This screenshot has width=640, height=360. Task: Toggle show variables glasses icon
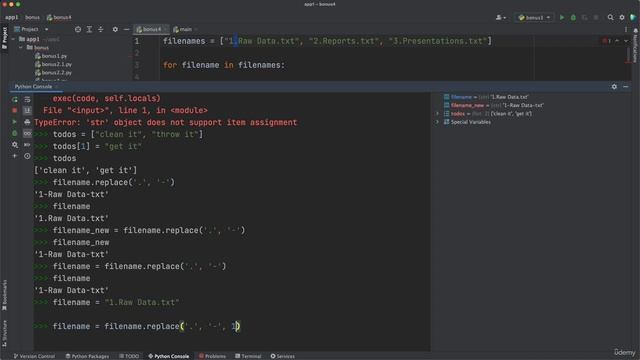pyautogui.click(x=27, y=133)
